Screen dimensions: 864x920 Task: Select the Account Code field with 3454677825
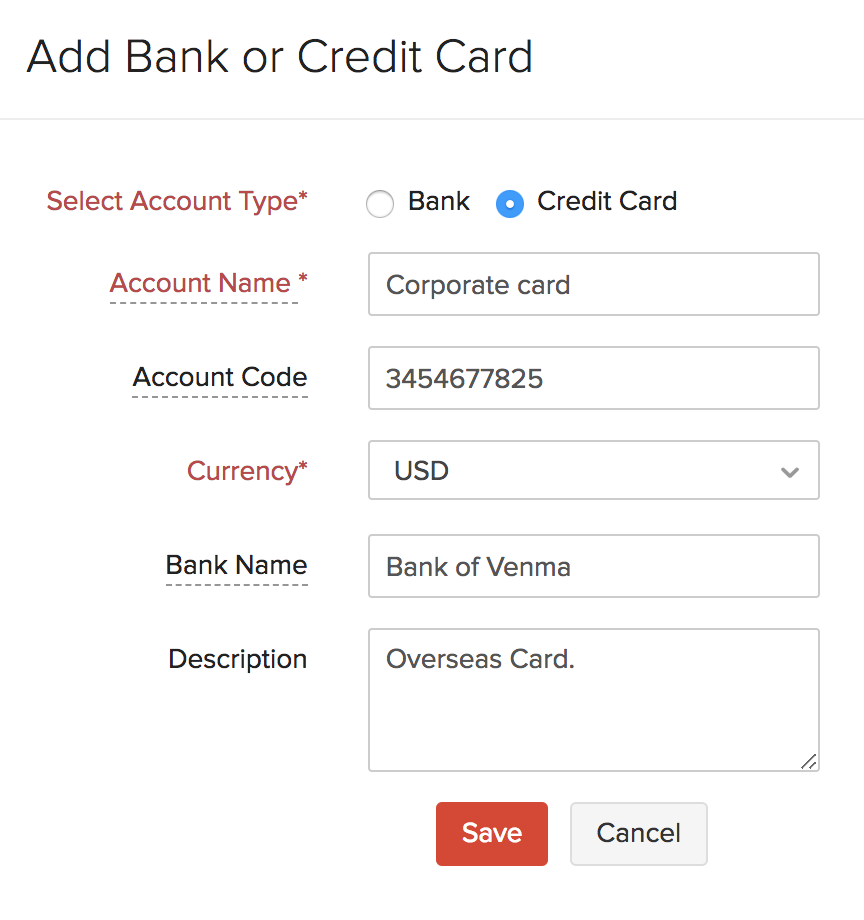594,378
